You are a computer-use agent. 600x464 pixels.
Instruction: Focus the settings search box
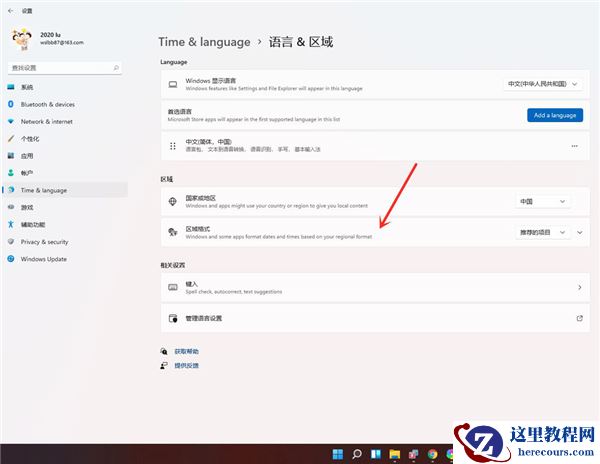[x=65, y=68]
